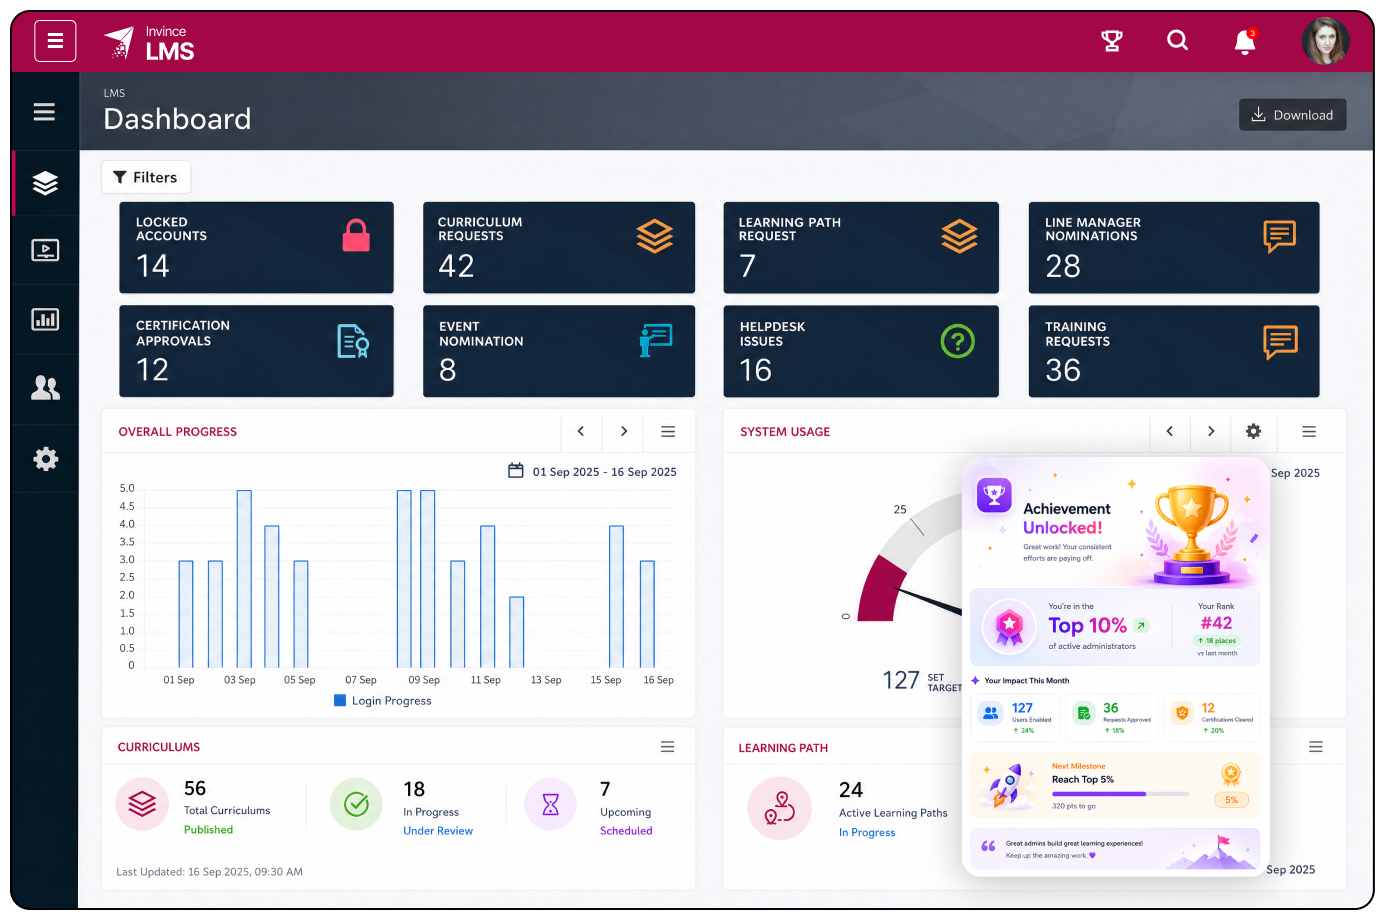The width and height of the screenshot is (1385, 920).
Task: Open the Line Manager Nominations count 28
Action: (1063, 266)
